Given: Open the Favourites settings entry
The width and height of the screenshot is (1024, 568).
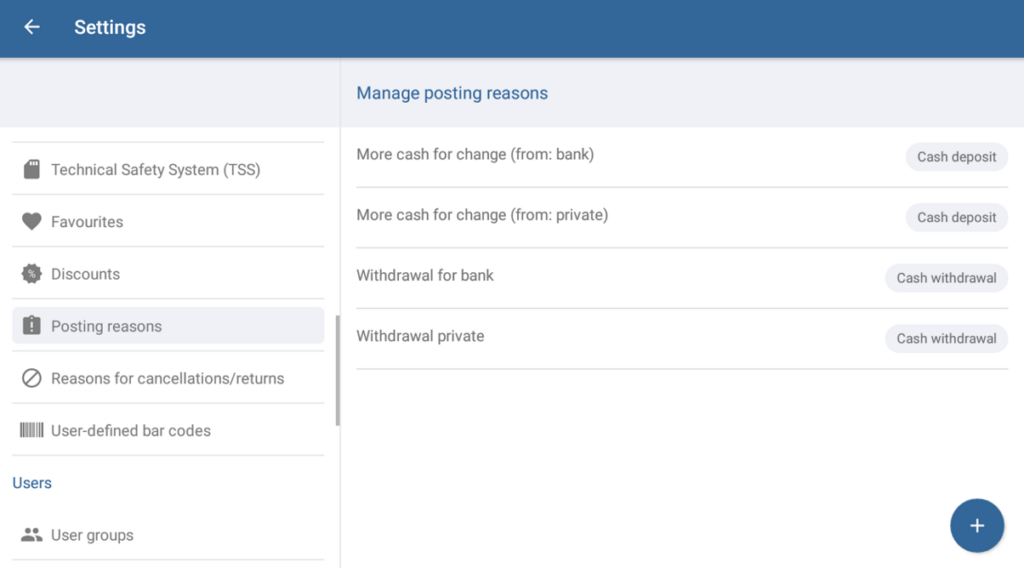Looking at the screenshot, I should (x=87, y=222).
